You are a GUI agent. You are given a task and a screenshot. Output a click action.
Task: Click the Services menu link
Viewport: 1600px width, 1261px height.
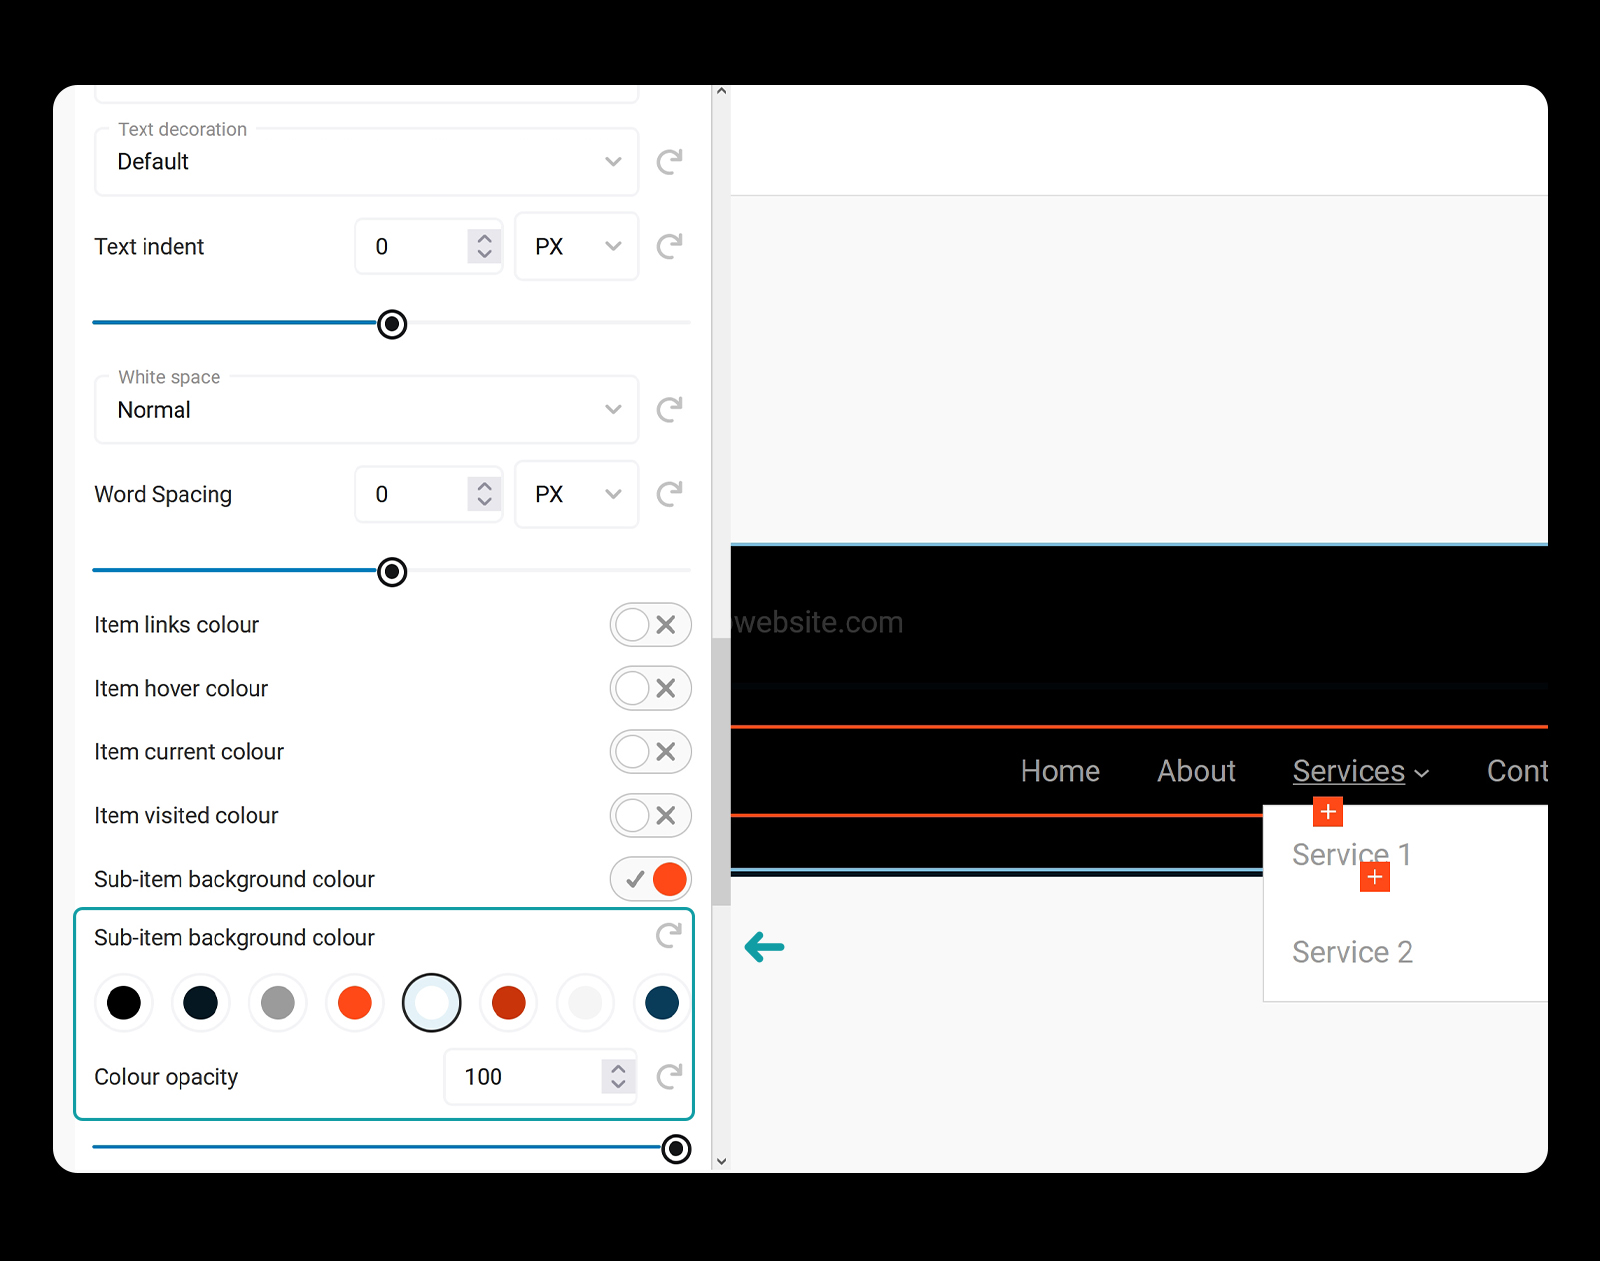[x=1349, y=771]
